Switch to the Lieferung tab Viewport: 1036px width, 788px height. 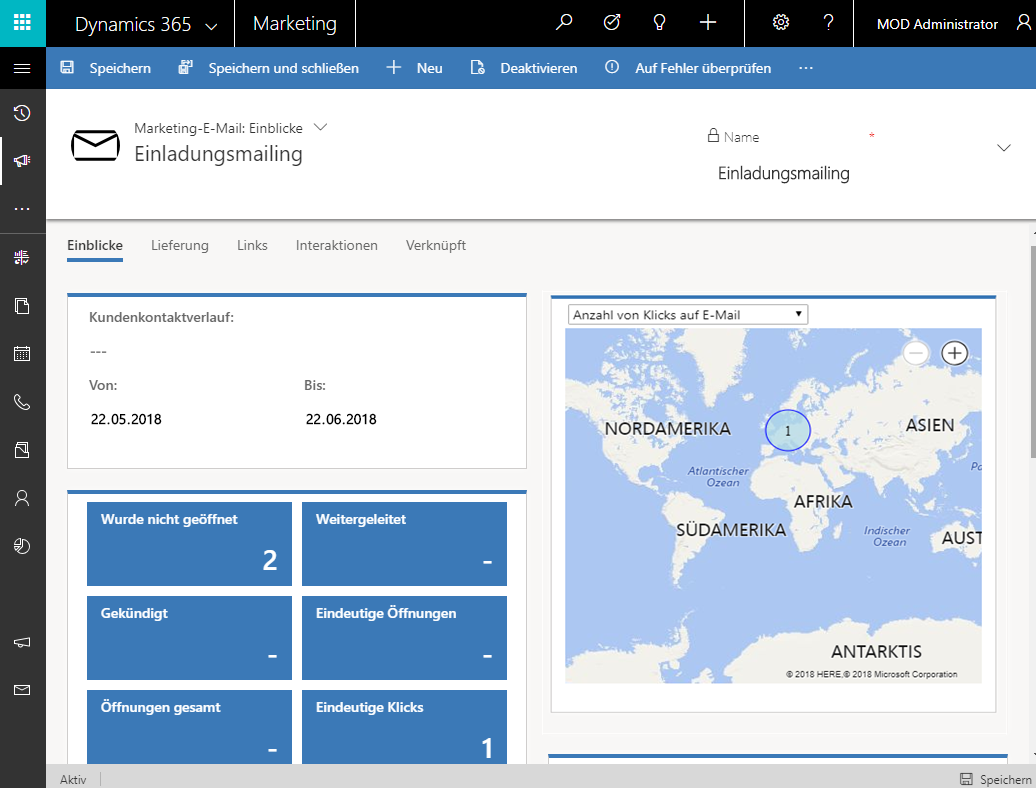tap(180, 246)
